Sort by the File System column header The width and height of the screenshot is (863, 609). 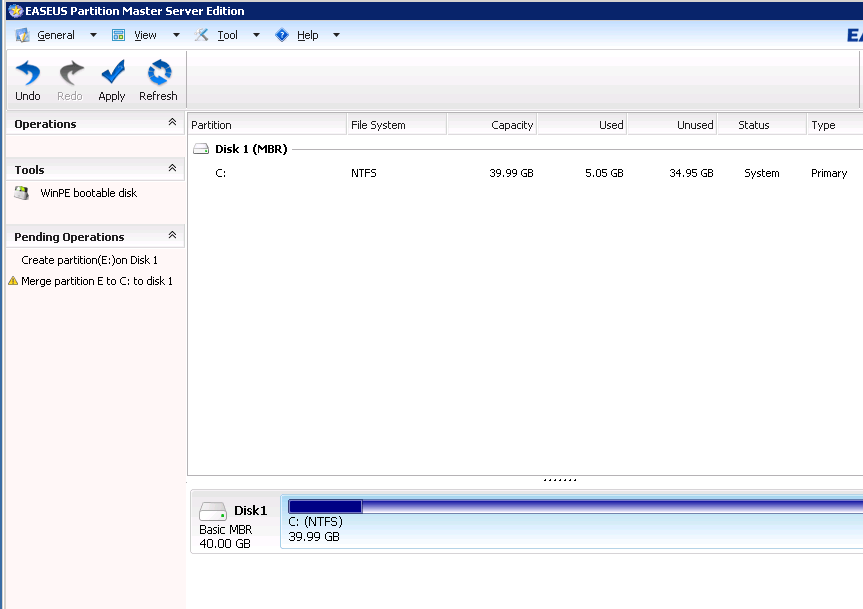click(x=396, y=125)
